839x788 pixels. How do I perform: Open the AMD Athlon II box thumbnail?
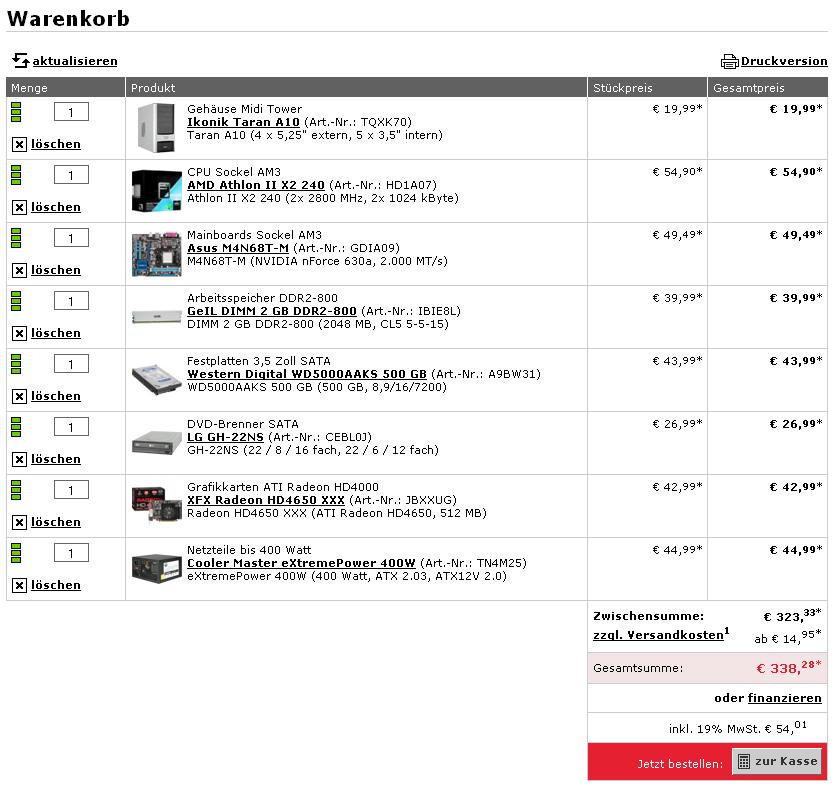pyautogui.click(x=157, y=191)
